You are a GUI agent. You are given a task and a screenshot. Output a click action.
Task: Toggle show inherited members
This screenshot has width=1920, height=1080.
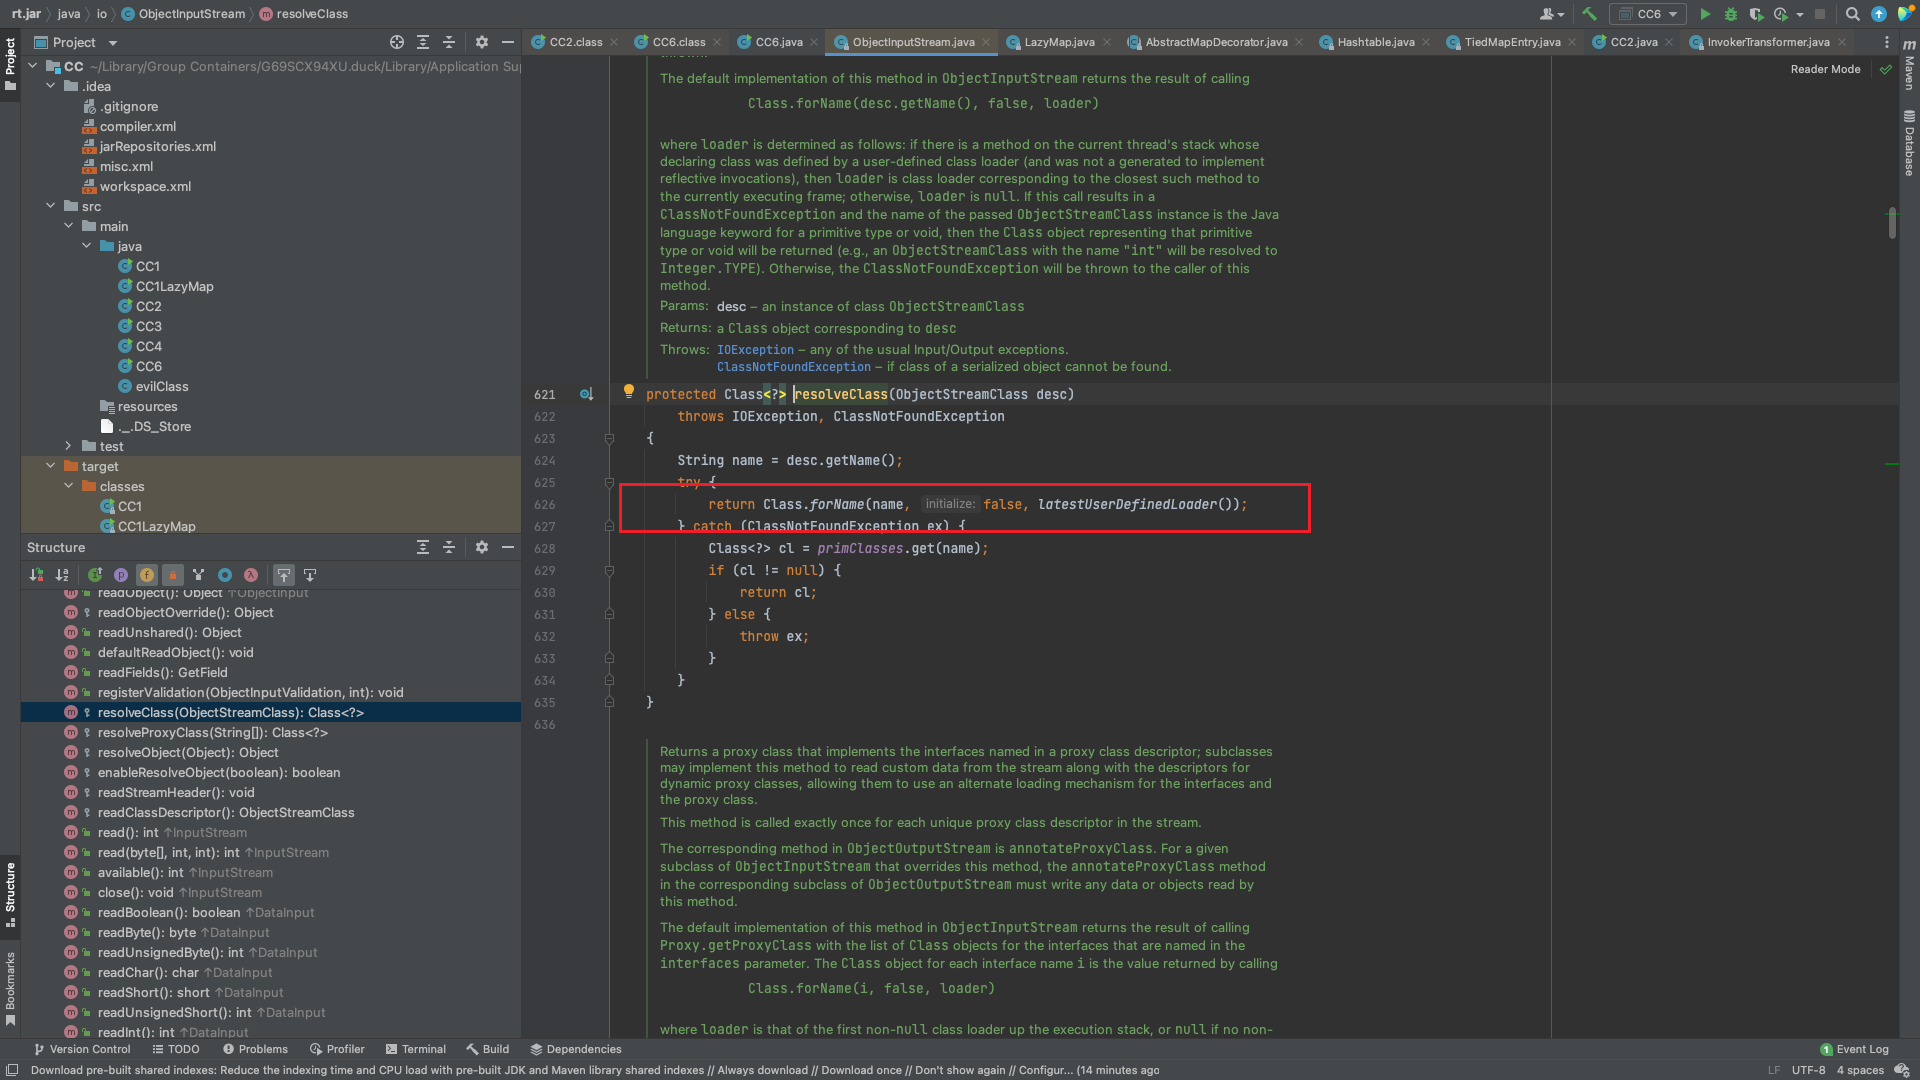click(95, 575)
